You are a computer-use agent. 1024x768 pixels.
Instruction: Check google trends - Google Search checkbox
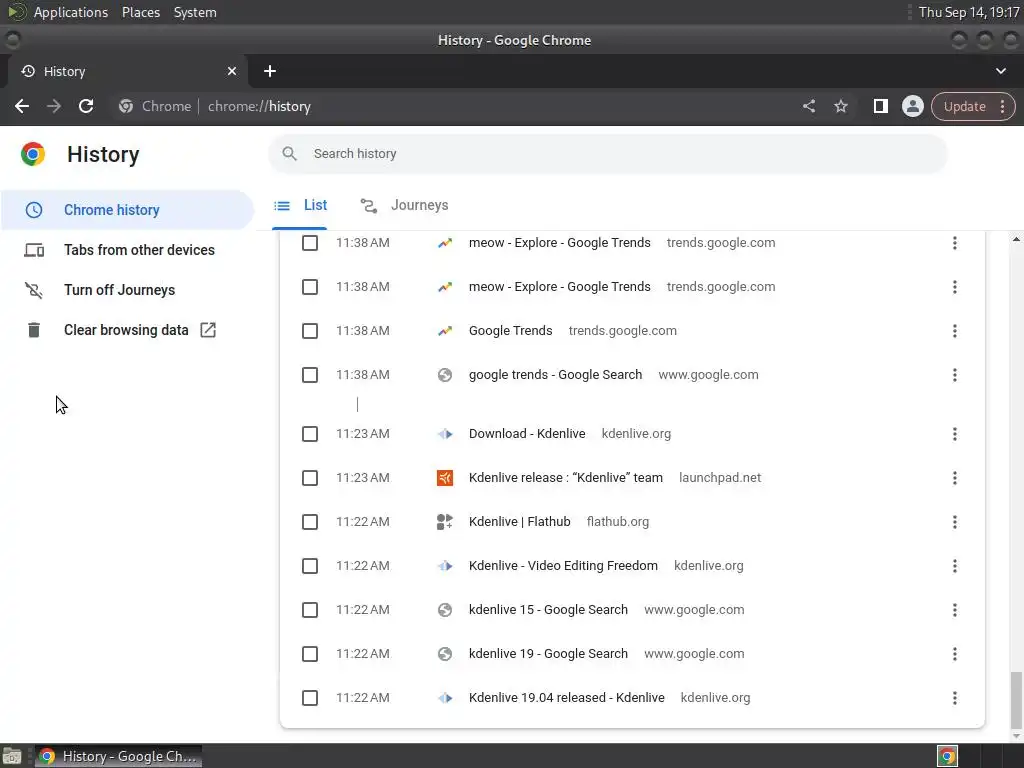[310, 375]
